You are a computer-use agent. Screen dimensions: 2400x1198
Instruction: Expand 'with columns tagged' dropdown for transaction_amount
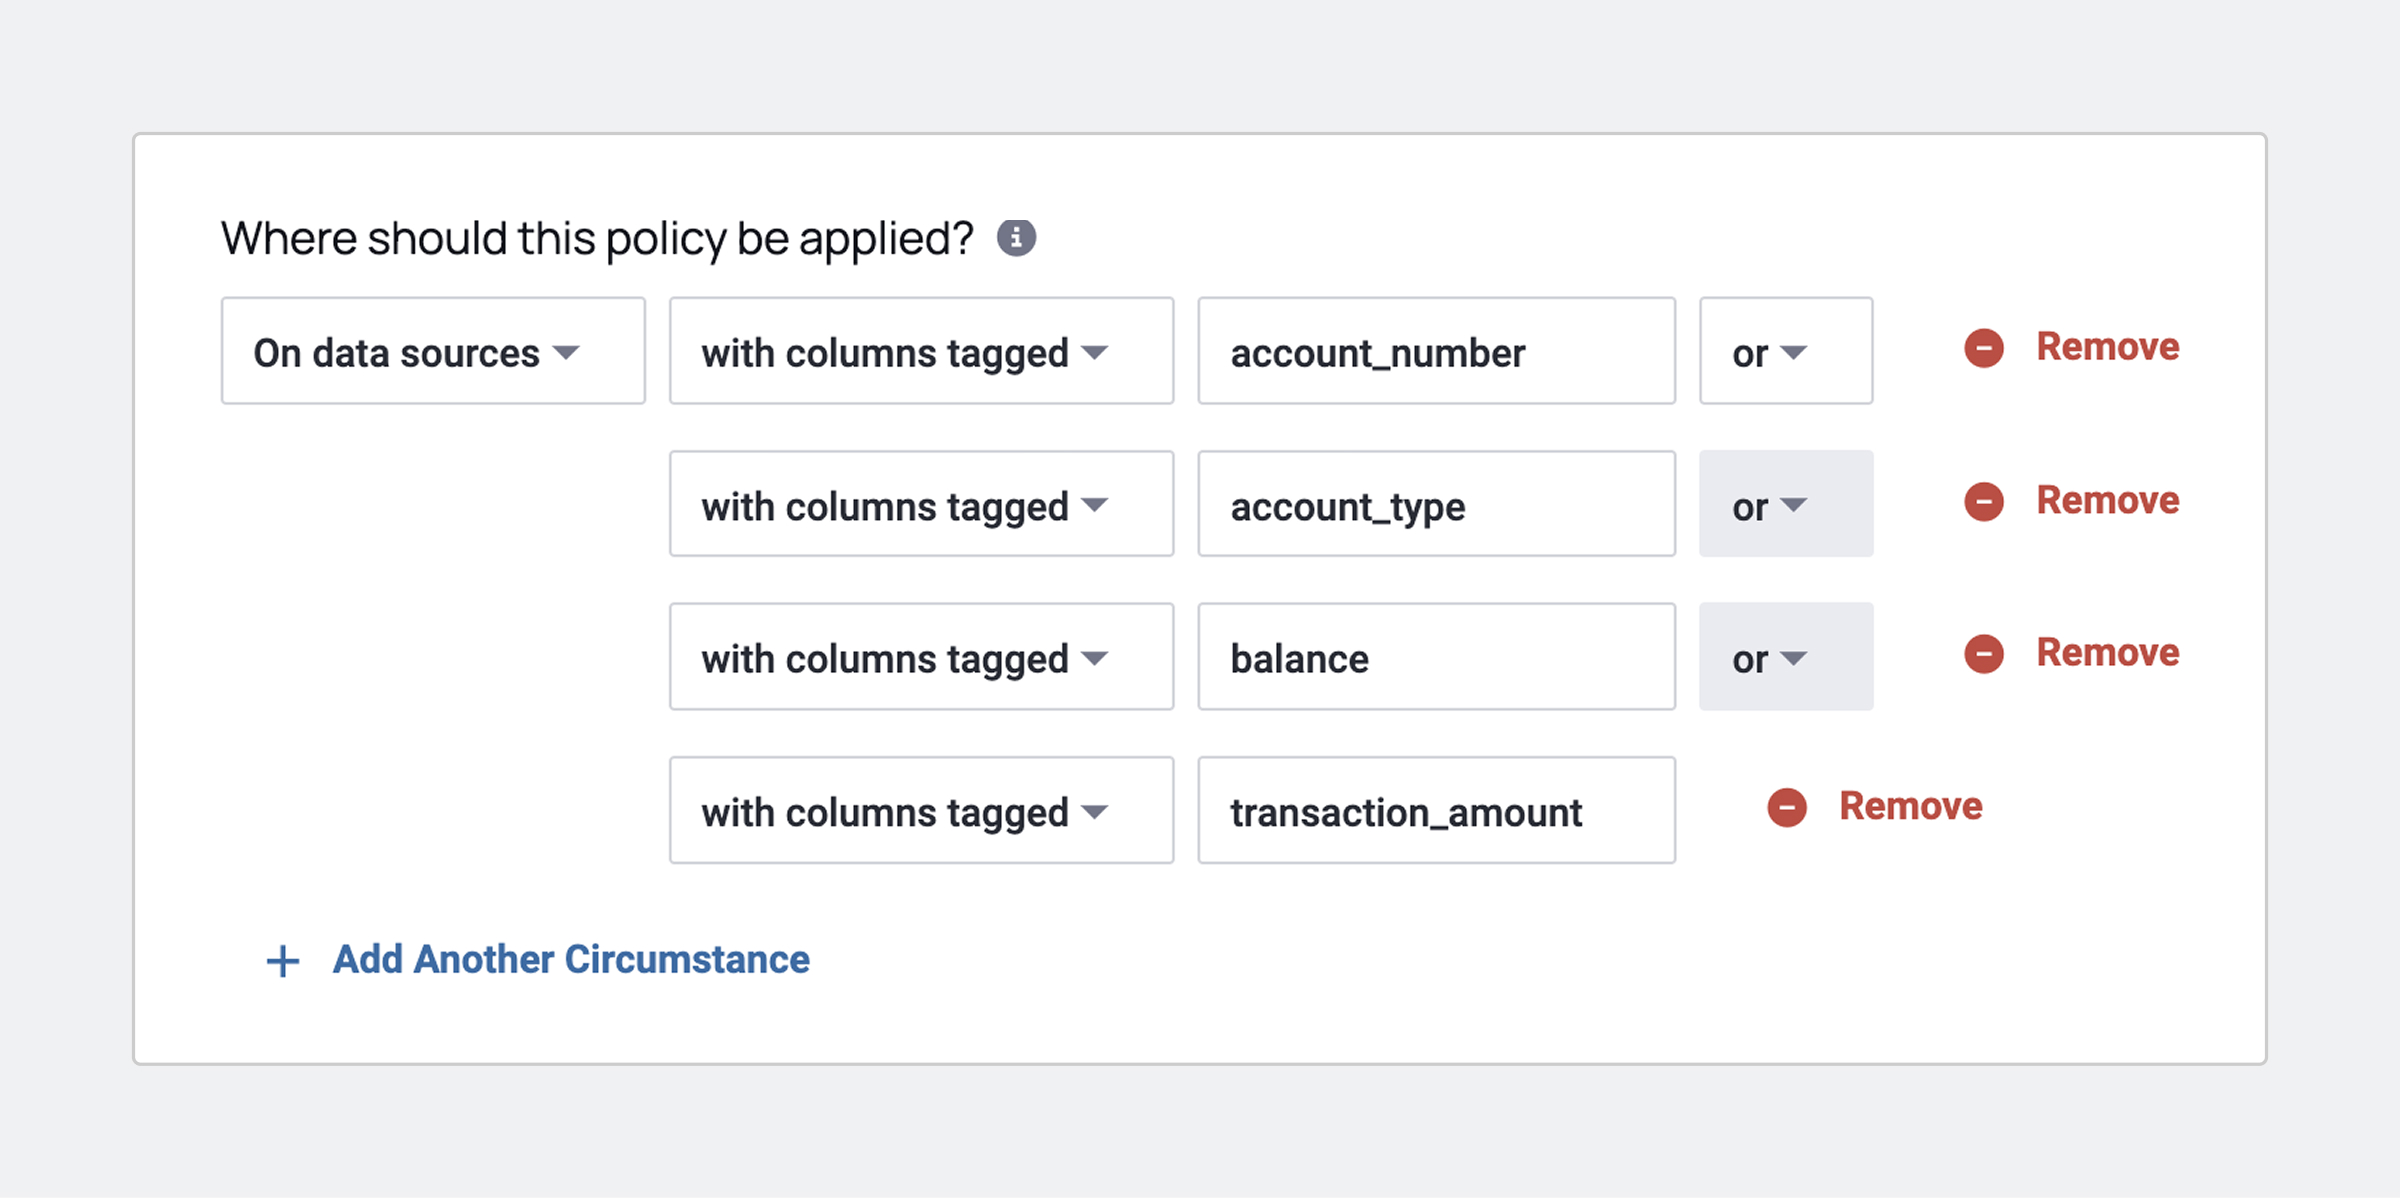click(x=921, y=810)
